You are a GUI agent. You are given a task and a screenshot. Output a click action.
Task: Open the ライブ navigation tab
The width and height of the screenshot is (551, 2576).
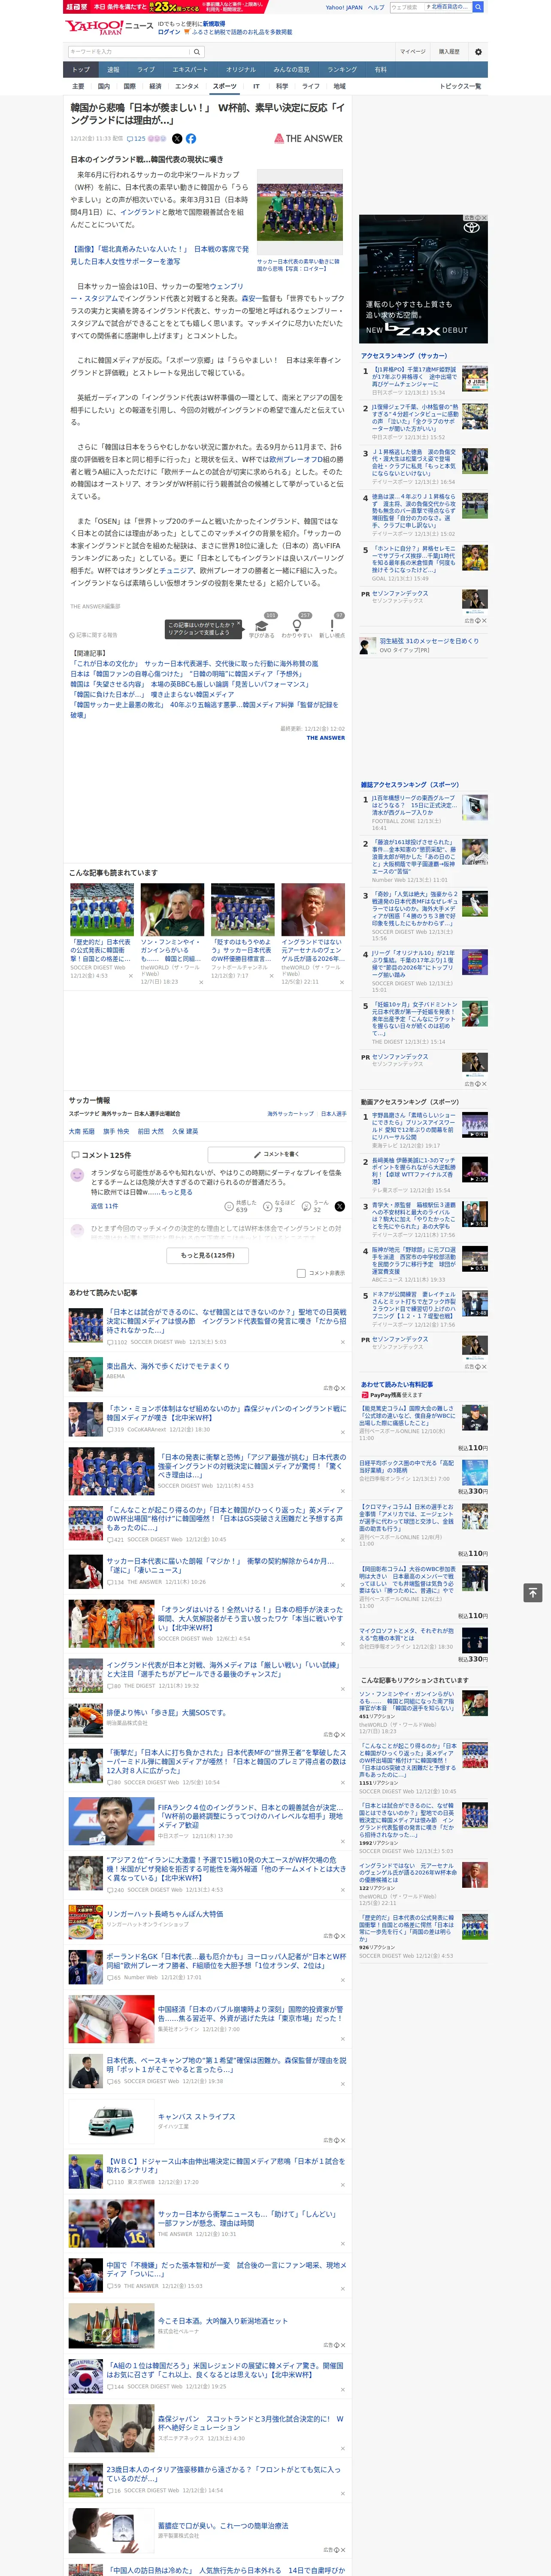(146, 70)
